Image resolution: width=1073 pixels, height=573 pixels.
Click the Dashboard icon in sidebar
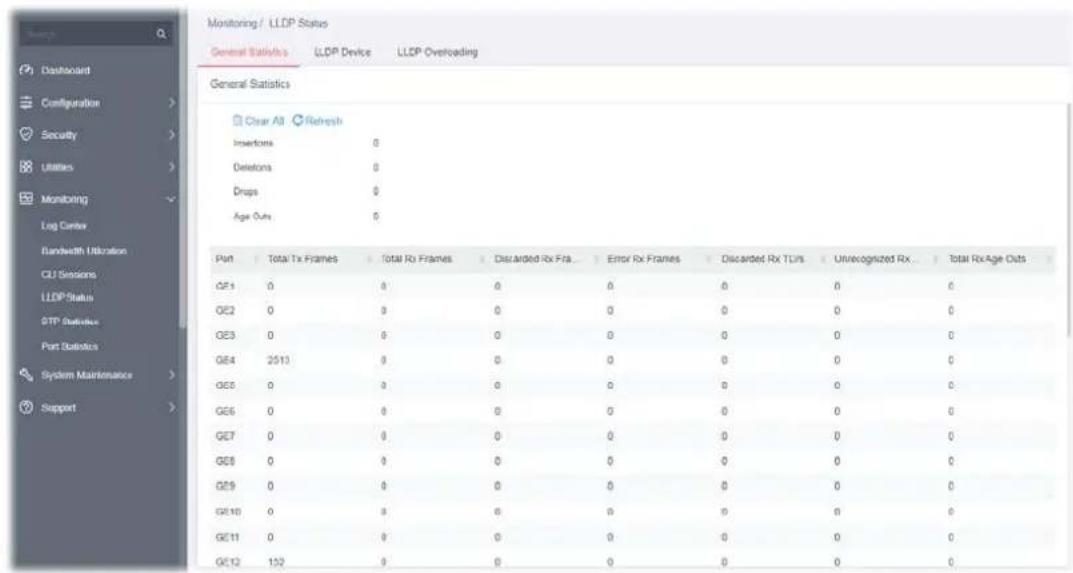tap(27, 71)
